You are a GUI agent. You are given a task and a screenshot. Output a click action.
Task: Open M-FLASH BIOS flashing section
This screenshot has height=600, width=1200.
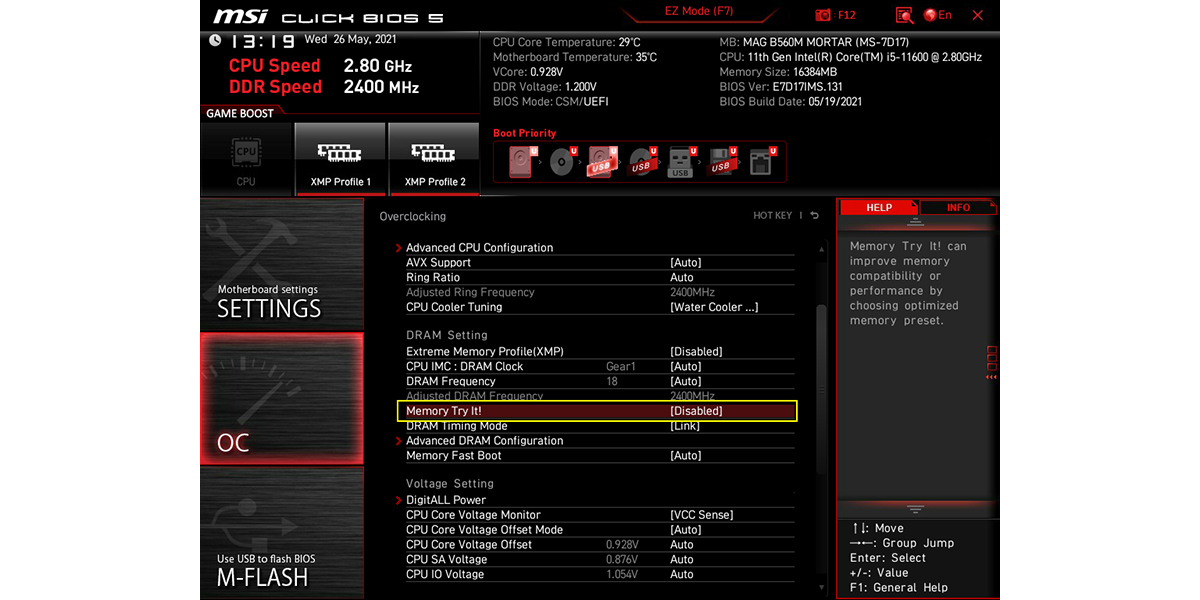[x=282, y=533]
